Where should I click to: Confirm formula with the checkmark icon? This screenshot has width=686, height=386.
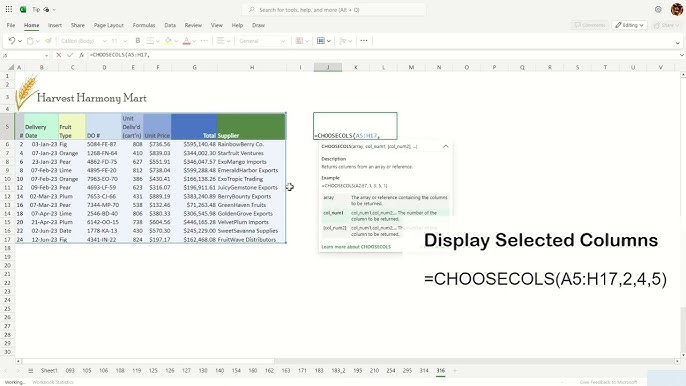(x=70, y=55)
